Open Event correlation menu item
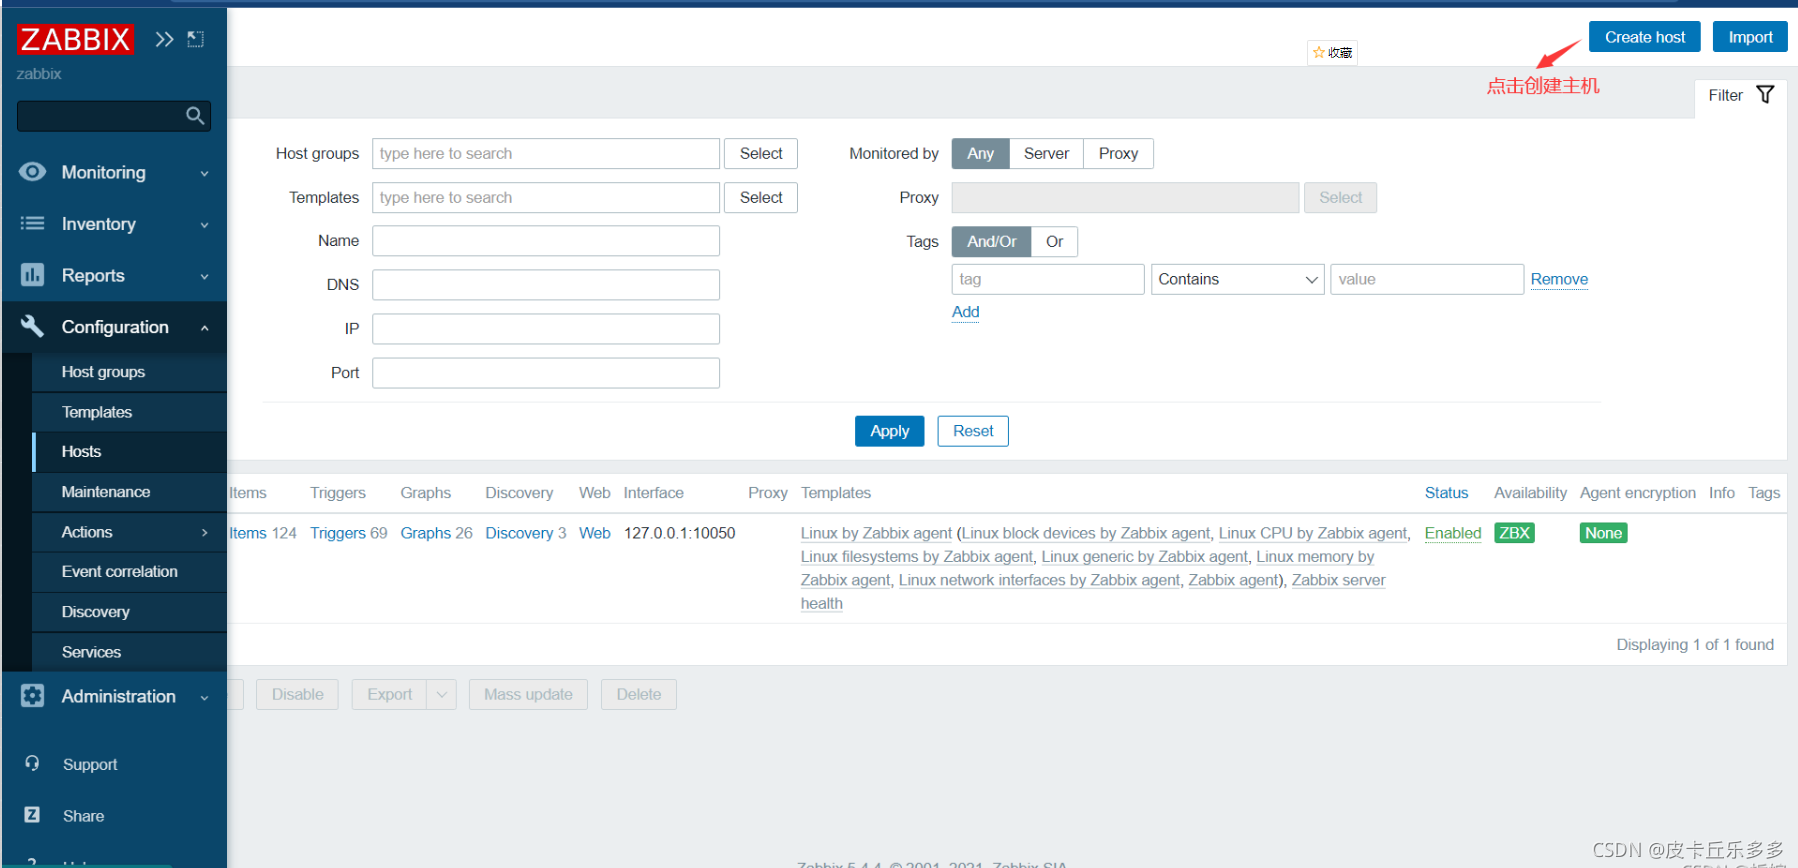 (x=129, y=572)
